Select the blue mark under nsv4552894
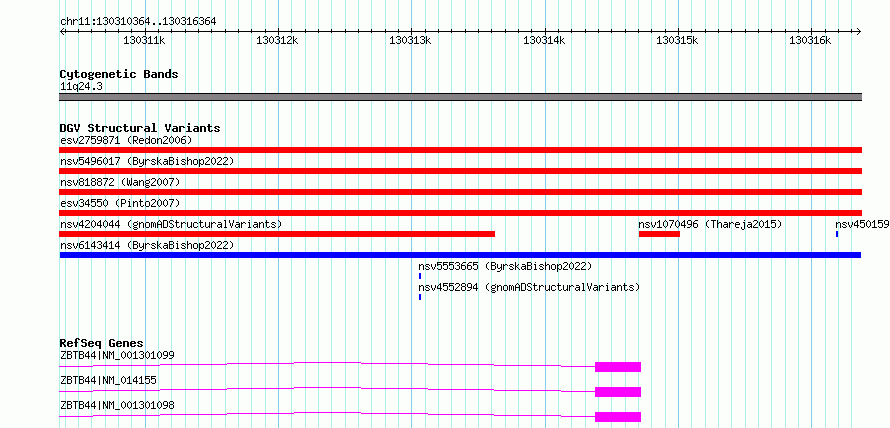This screenshot has width=890, height=428. point(420,297)
